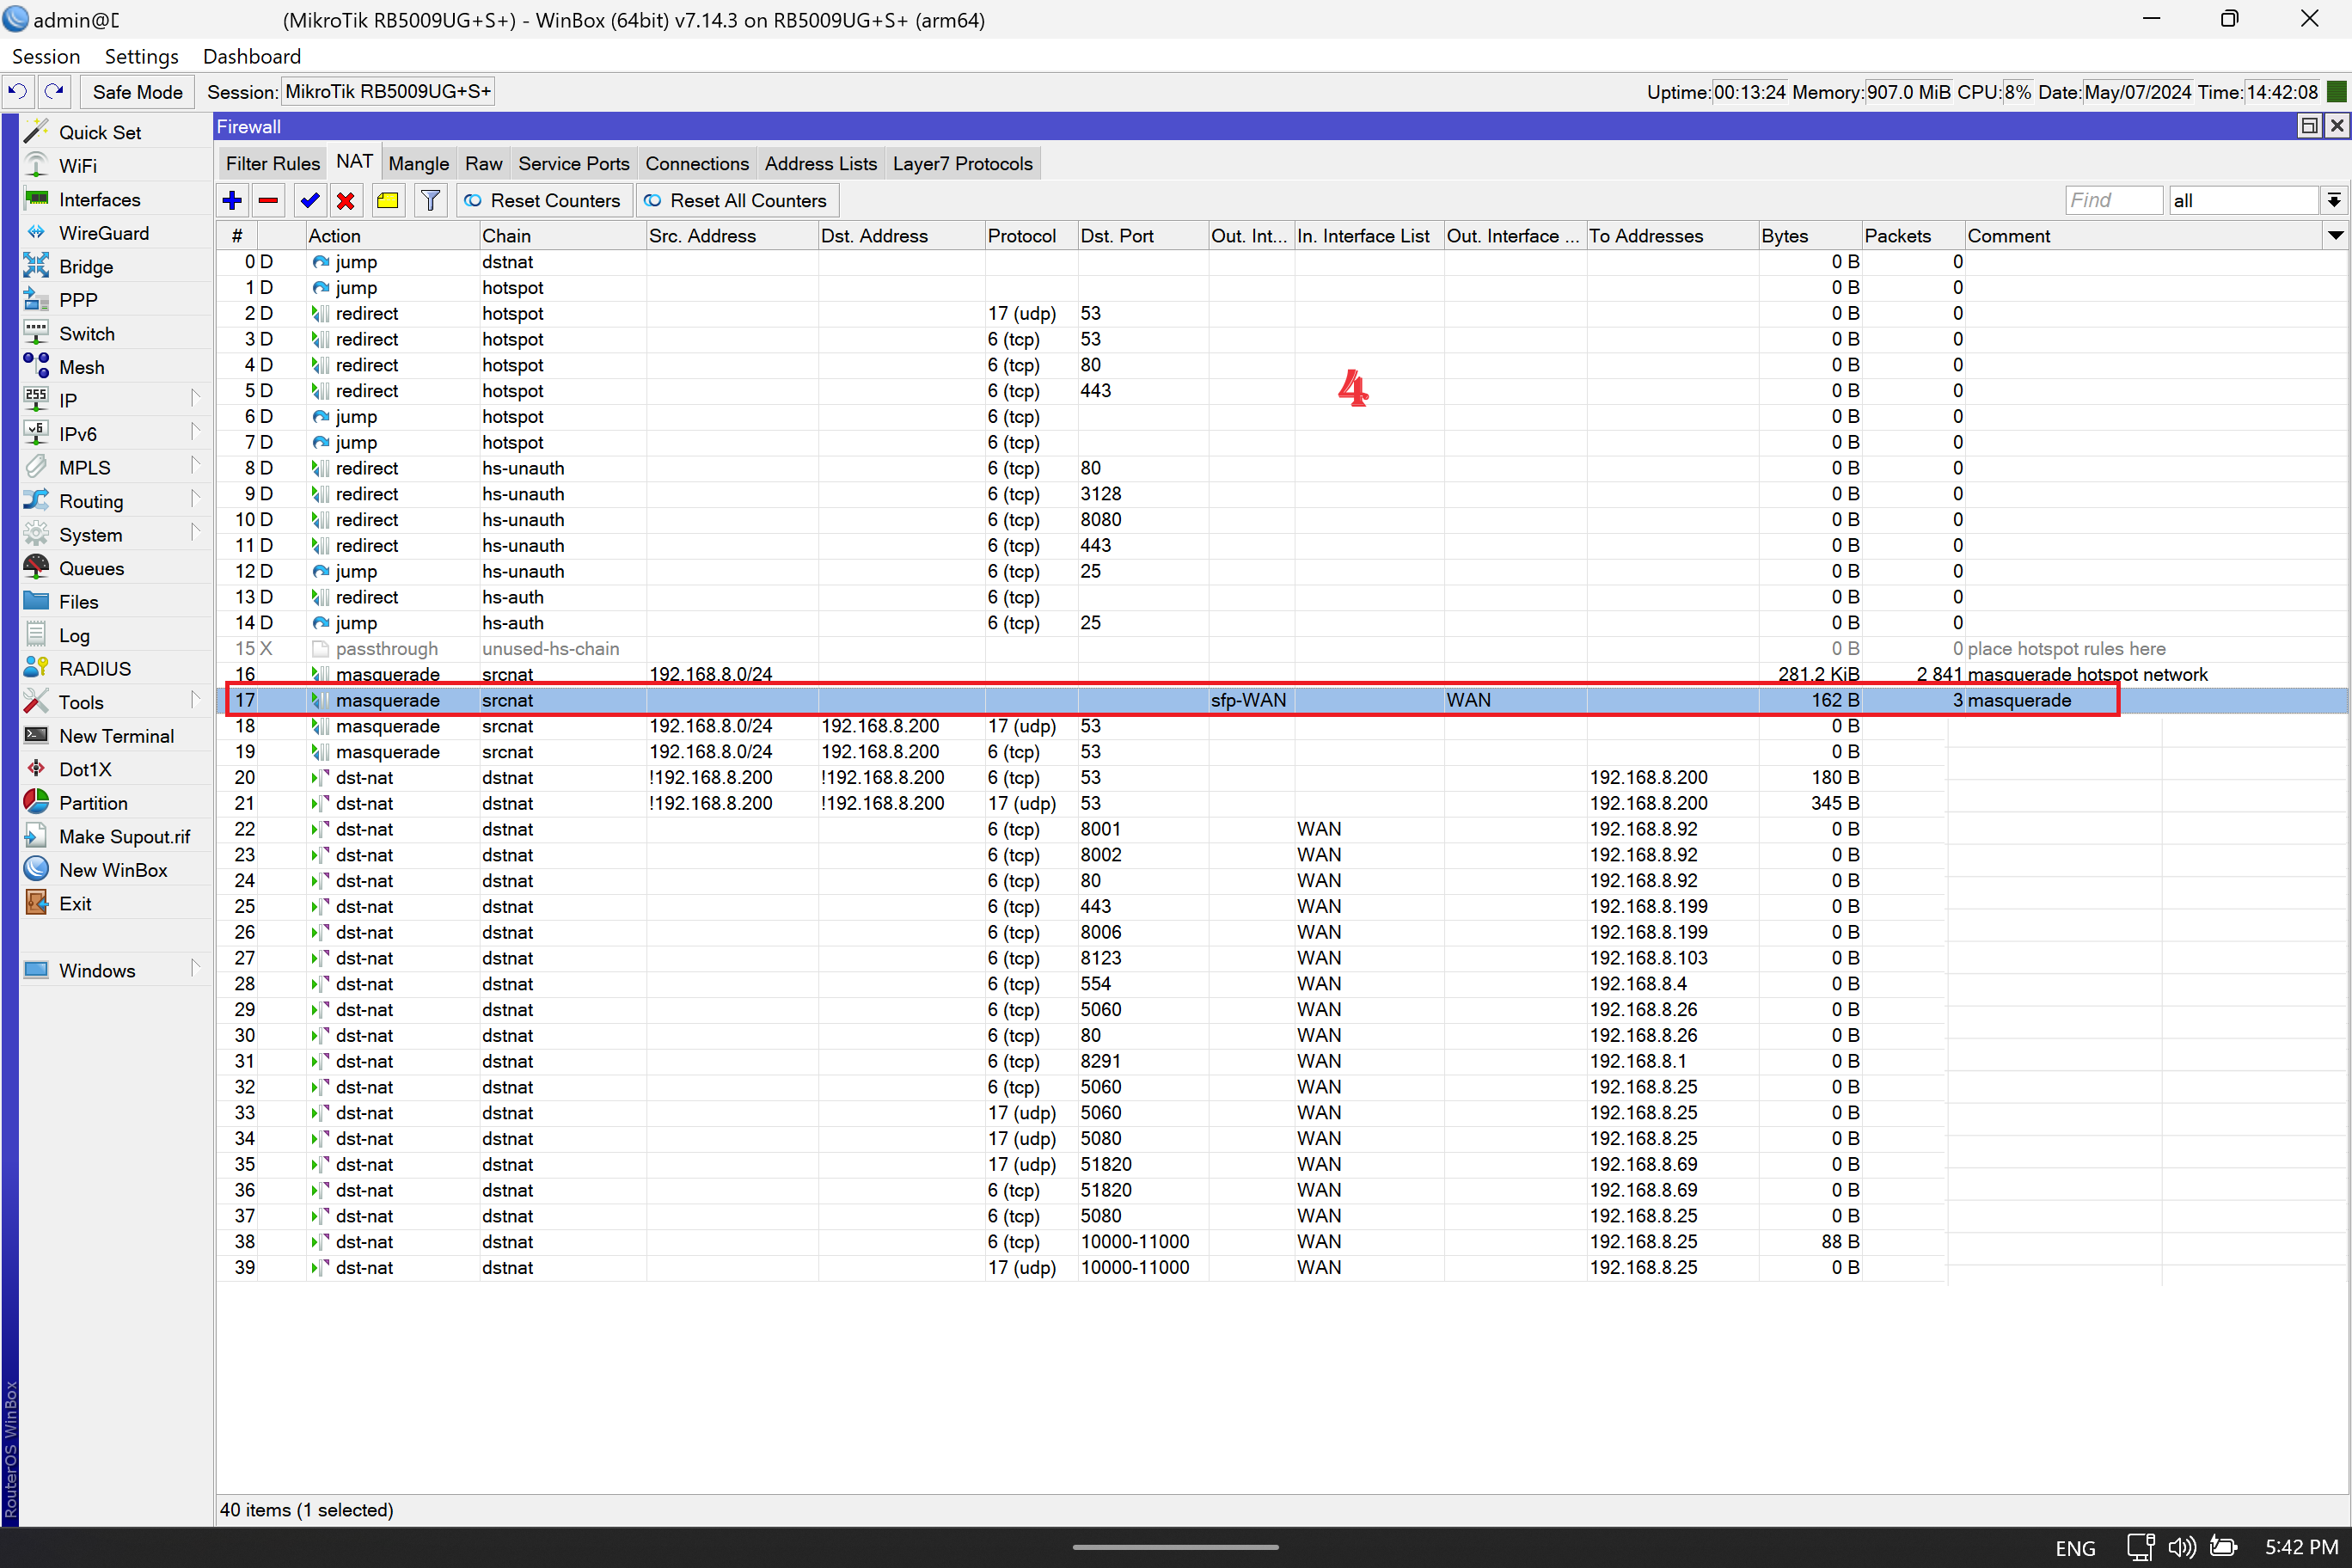The image size is (2352, 1568).
Task: Open New WinBox session
Action: click(113, 870)
